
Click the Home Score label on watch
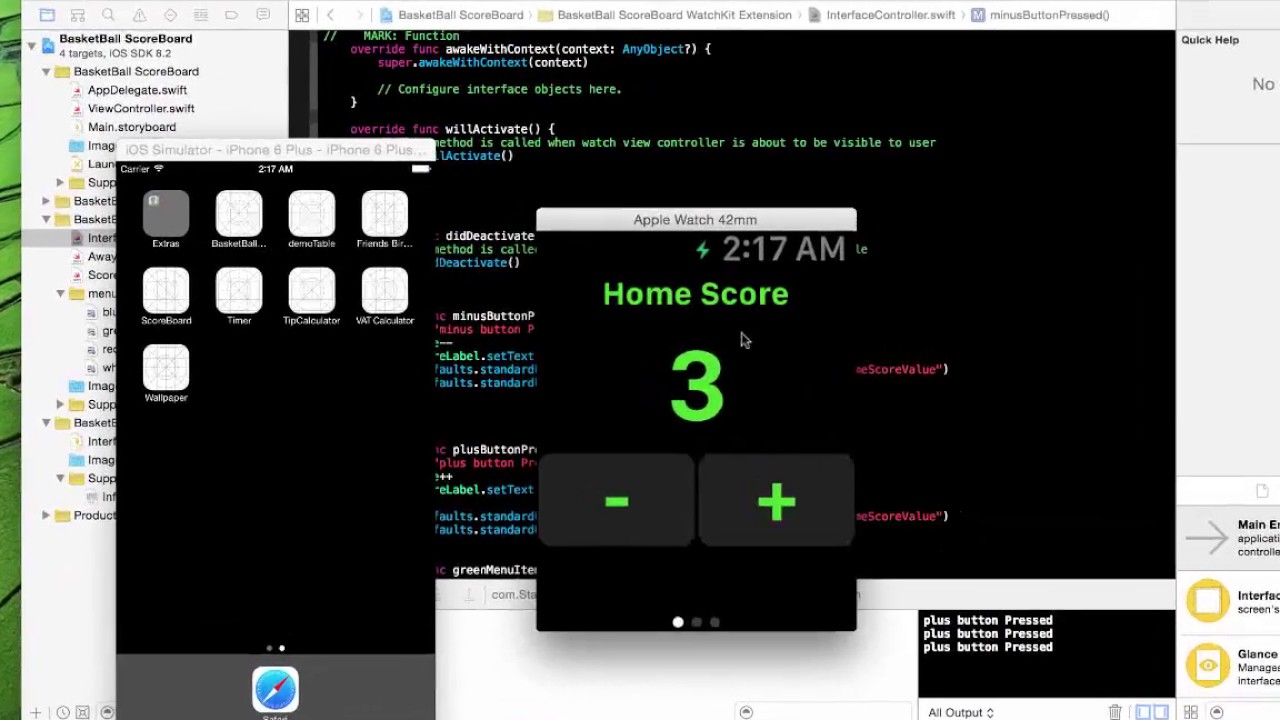point(696,294)
